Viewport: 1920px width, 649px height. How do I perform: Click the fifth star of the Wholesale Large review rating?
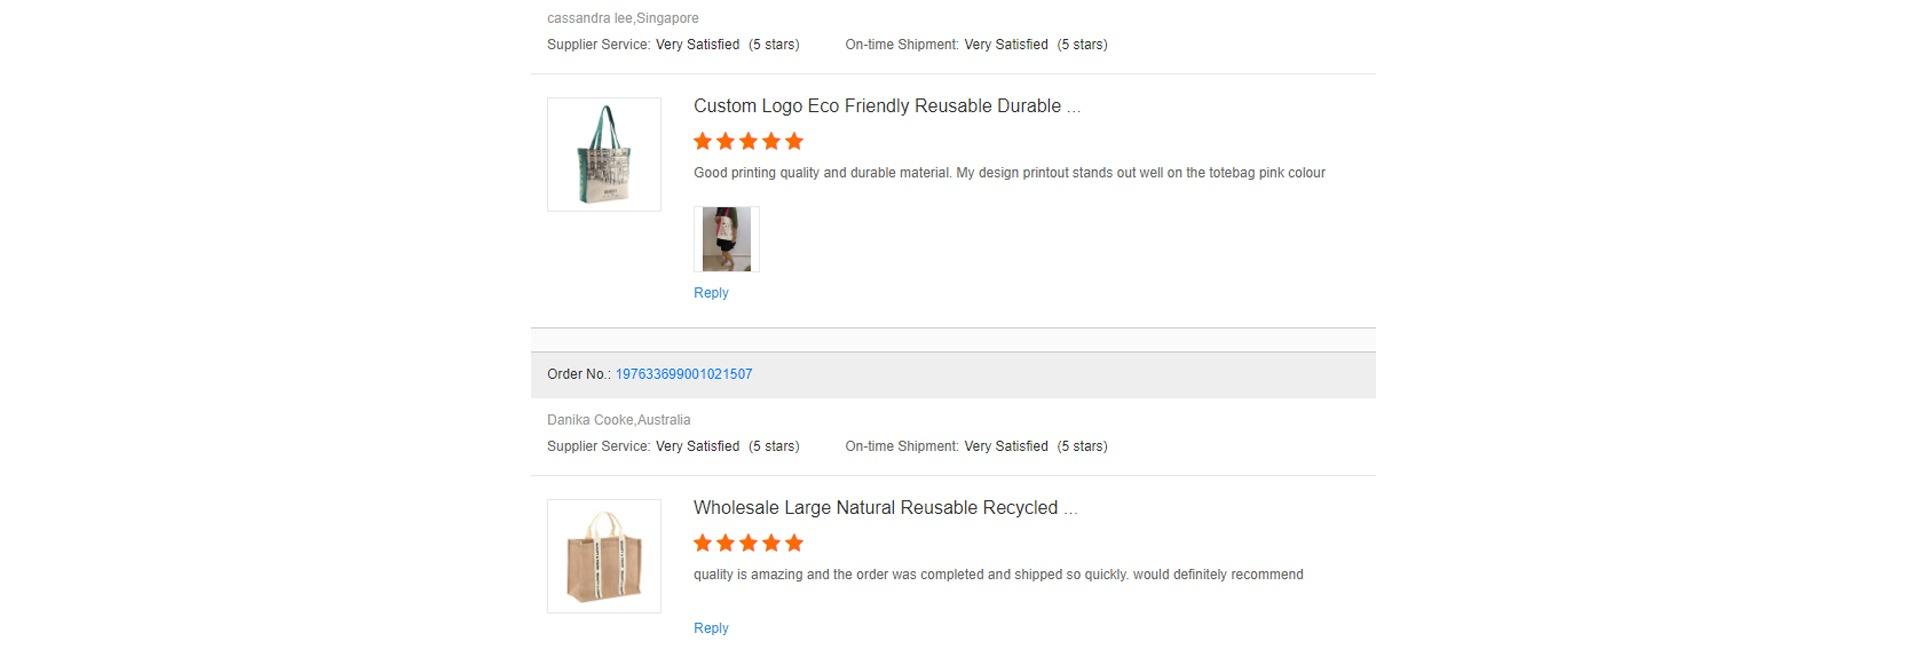tap(794, 543)
